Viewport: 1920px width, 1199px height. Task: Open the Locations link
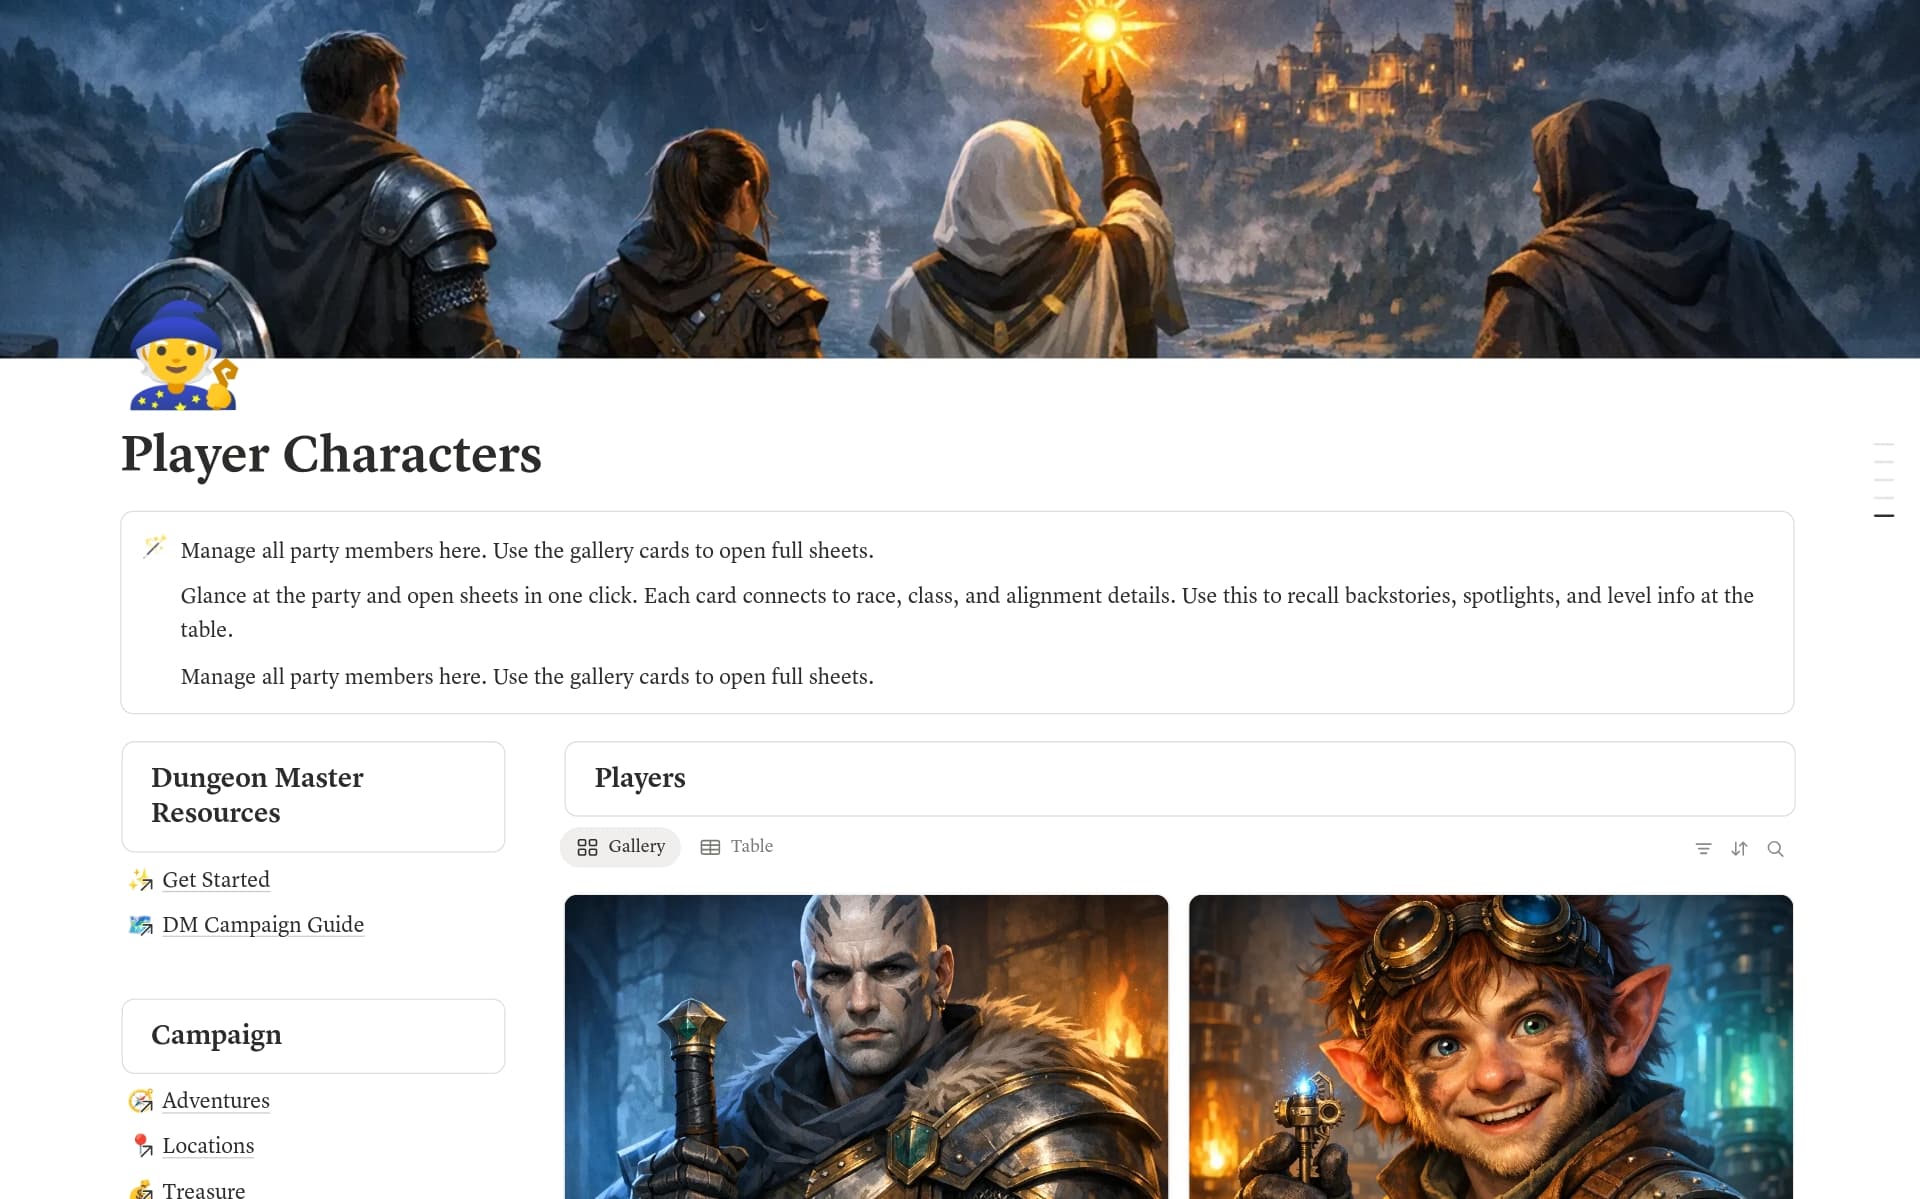pyautogui.click(x=208, y=1146)
